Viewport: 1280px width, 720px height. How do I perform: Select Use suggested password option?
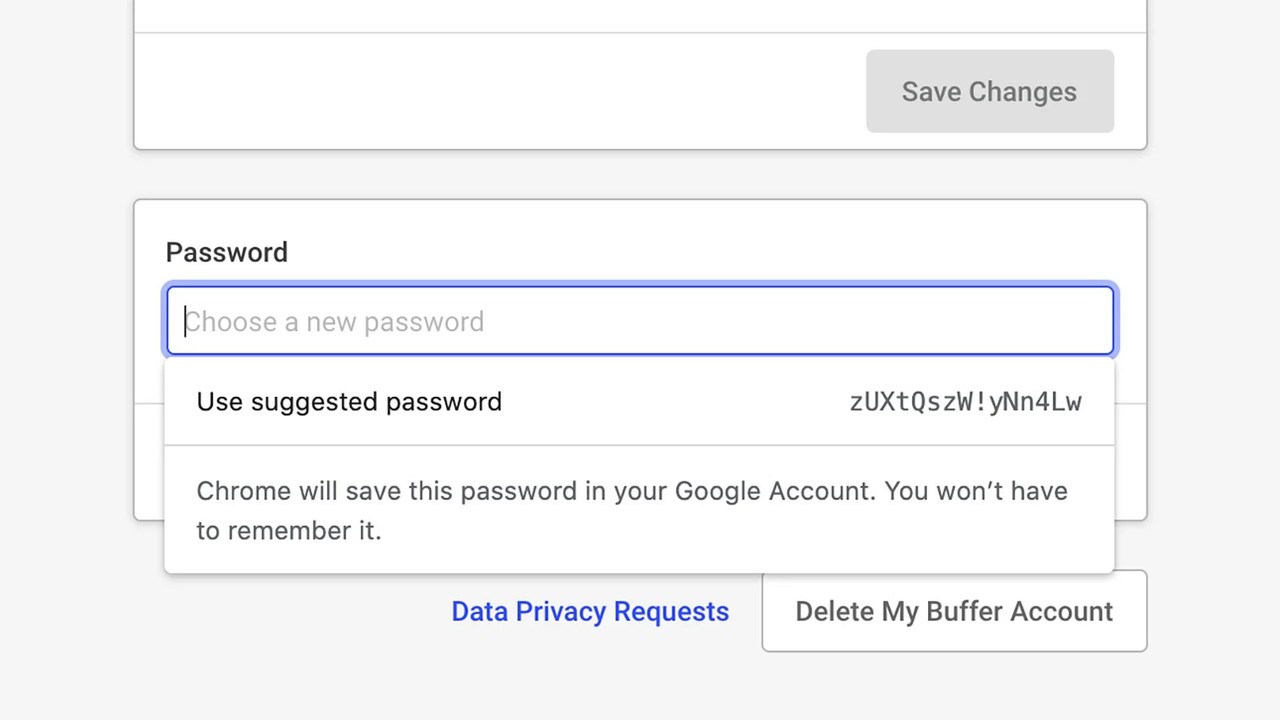point(349,402)
